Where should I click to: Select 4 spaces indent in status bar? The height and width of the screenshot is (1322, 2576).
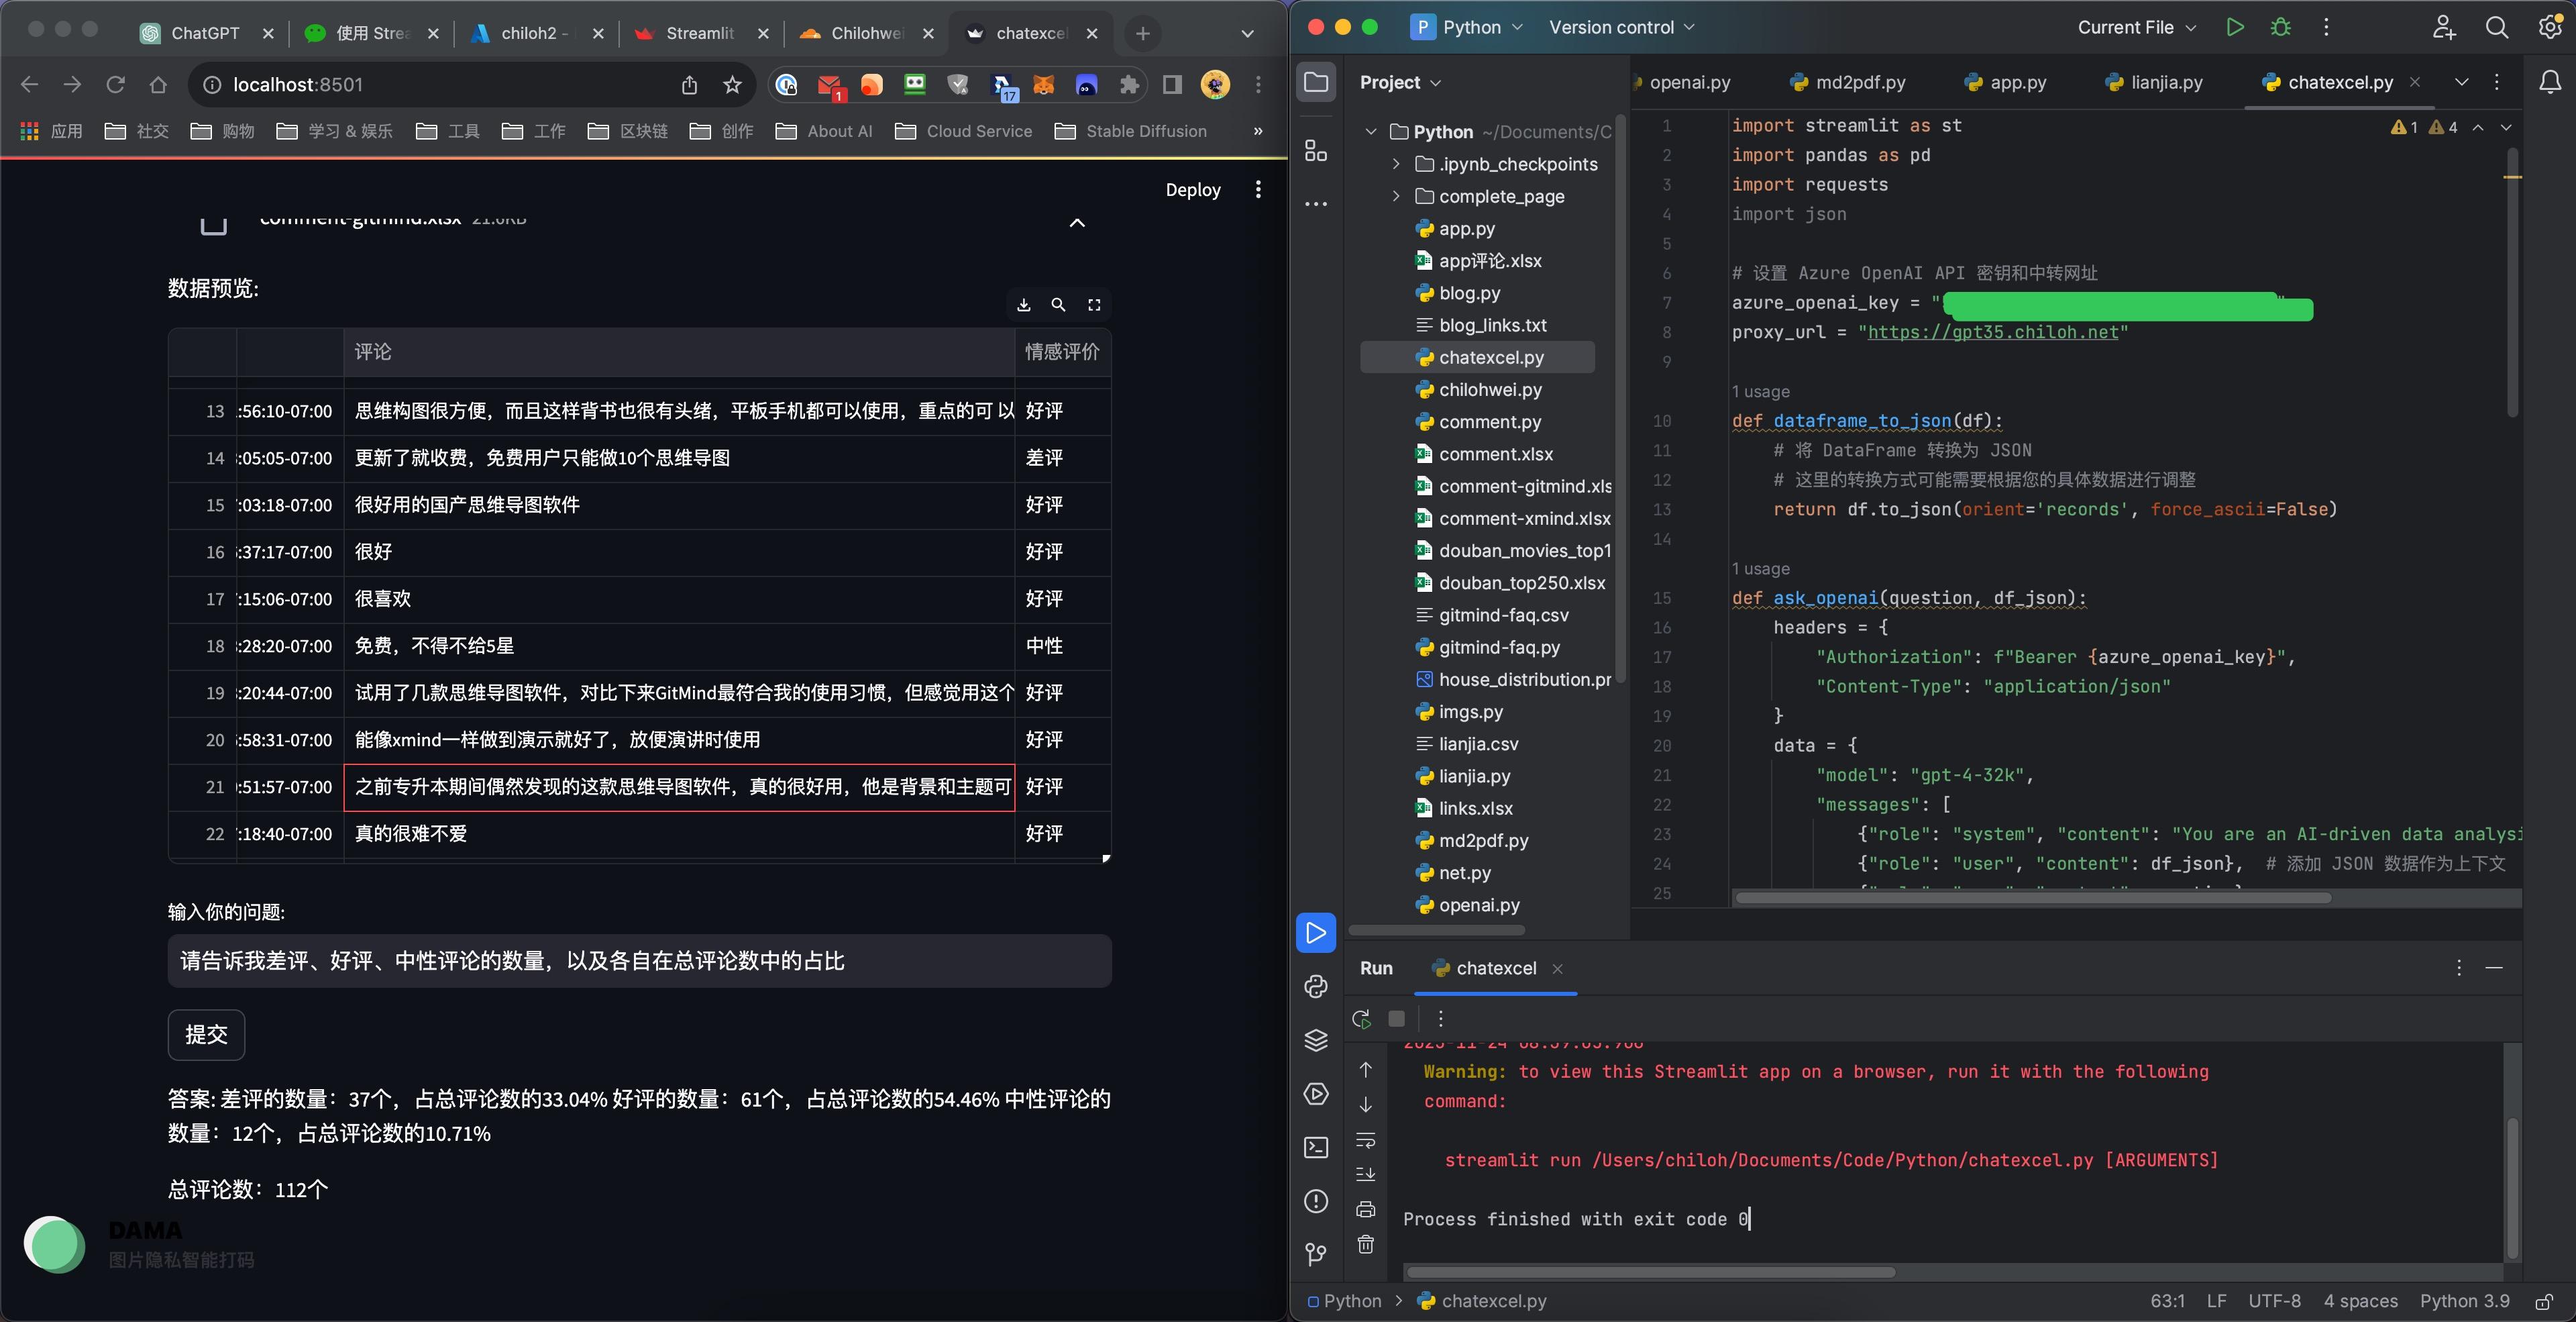(x=2360, y=1301)
